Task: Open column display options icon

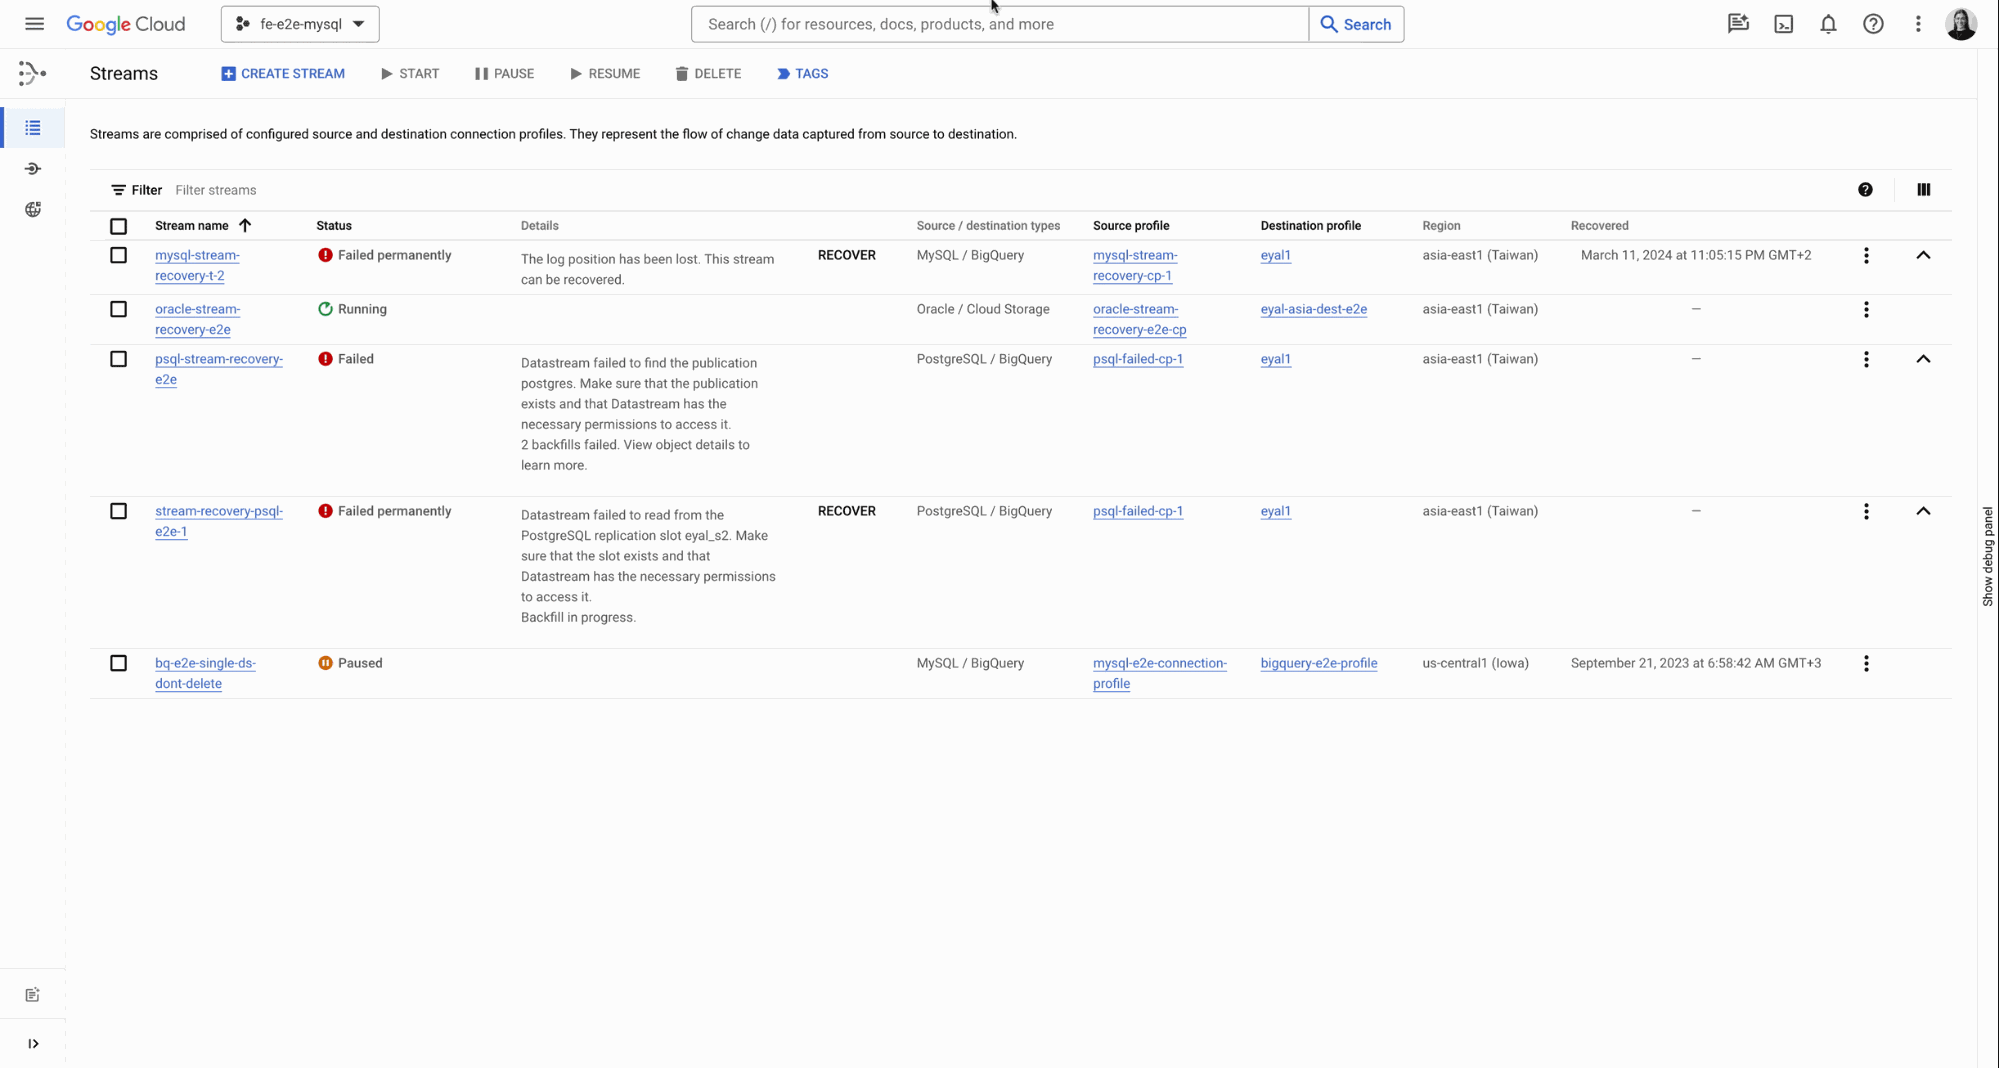Action: click(1923, 190)
